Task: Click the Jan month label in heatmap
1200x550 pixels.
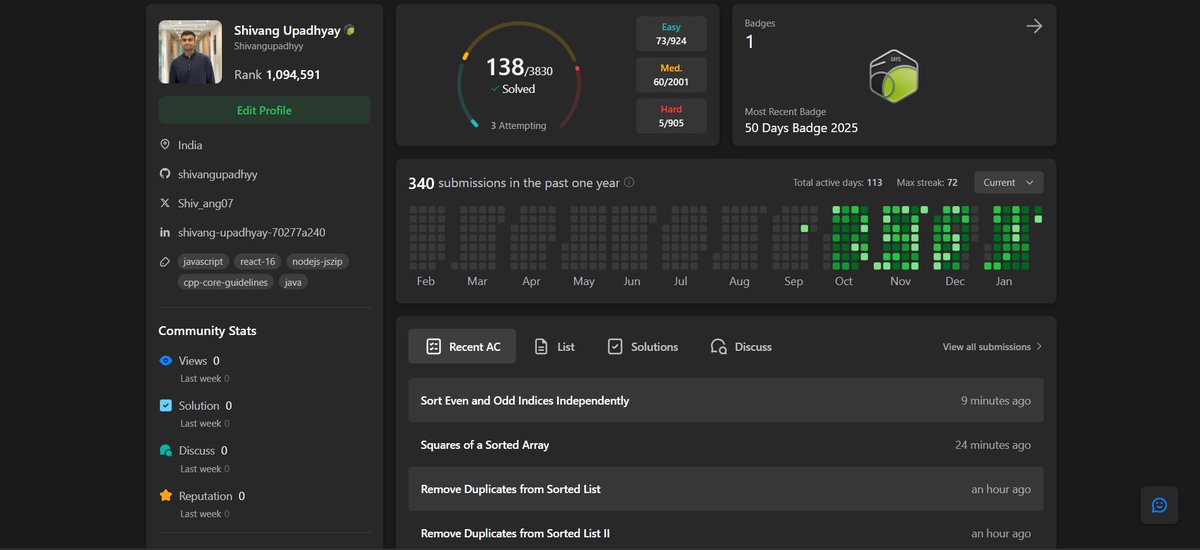Action: pos(1004,281)
